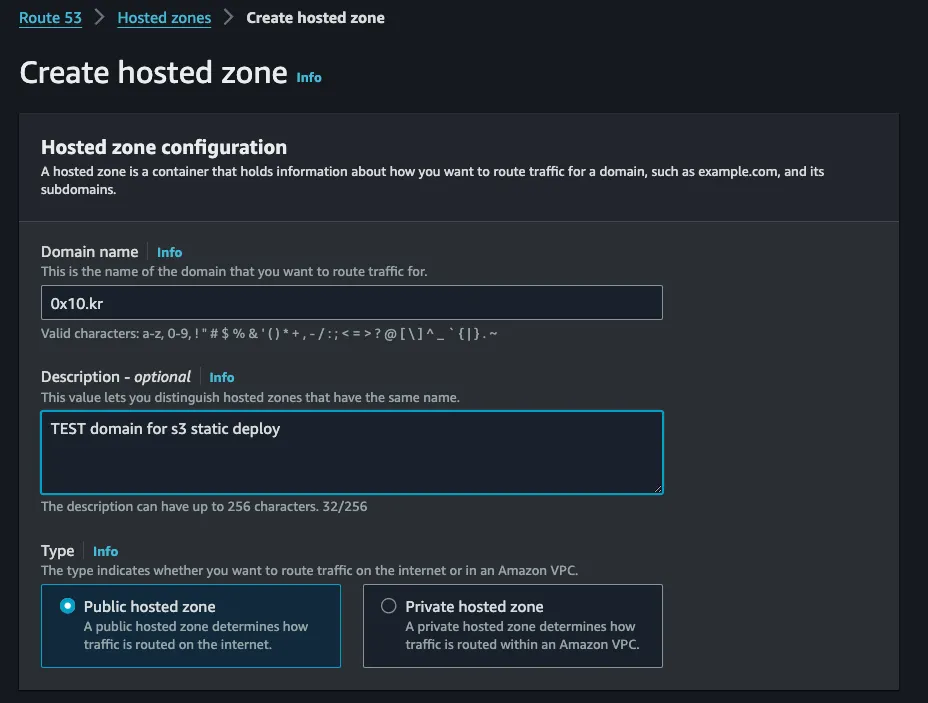The width and height of the screenshot is (928, 703).
Task: Open Info link beside Create hosted zone heading
Action: [309, 77]
